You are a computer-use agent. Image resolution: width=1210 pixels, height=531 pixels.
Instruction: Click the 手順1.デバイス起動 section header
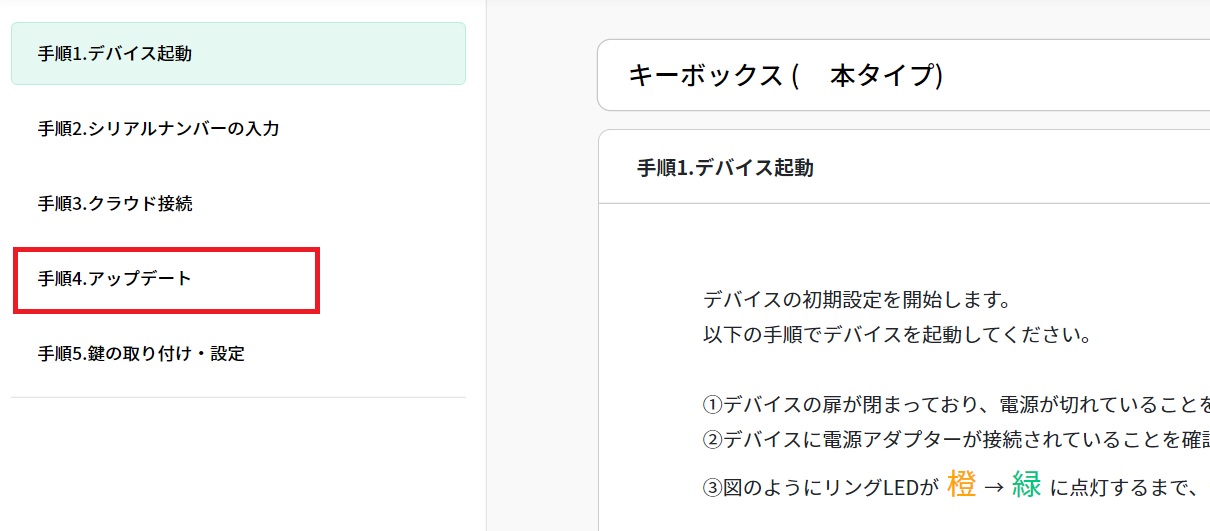click(726, 168)
